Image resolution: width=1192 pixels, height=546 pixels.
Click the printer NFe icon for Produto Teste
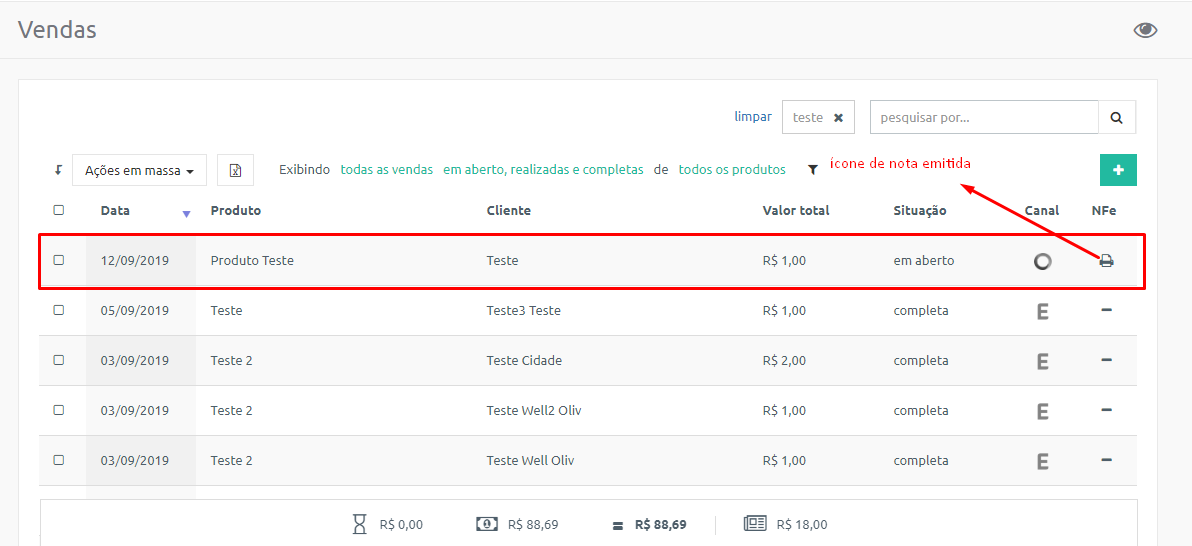coord(1107,261)
